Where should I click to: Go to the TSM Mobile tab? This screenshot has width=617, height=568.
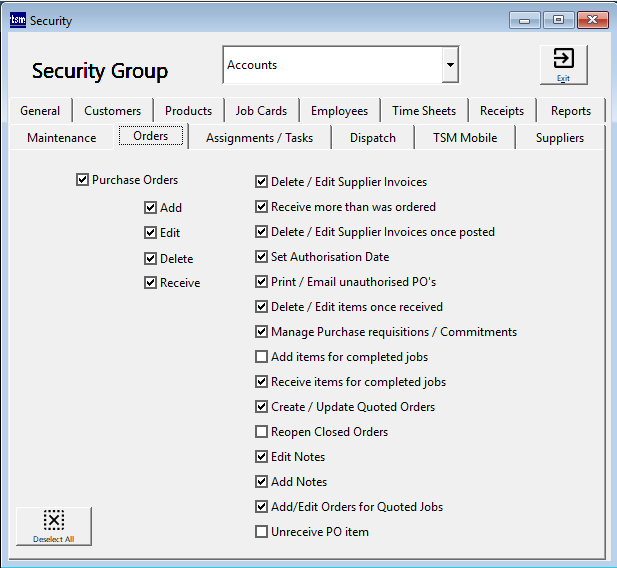(464, 137)
